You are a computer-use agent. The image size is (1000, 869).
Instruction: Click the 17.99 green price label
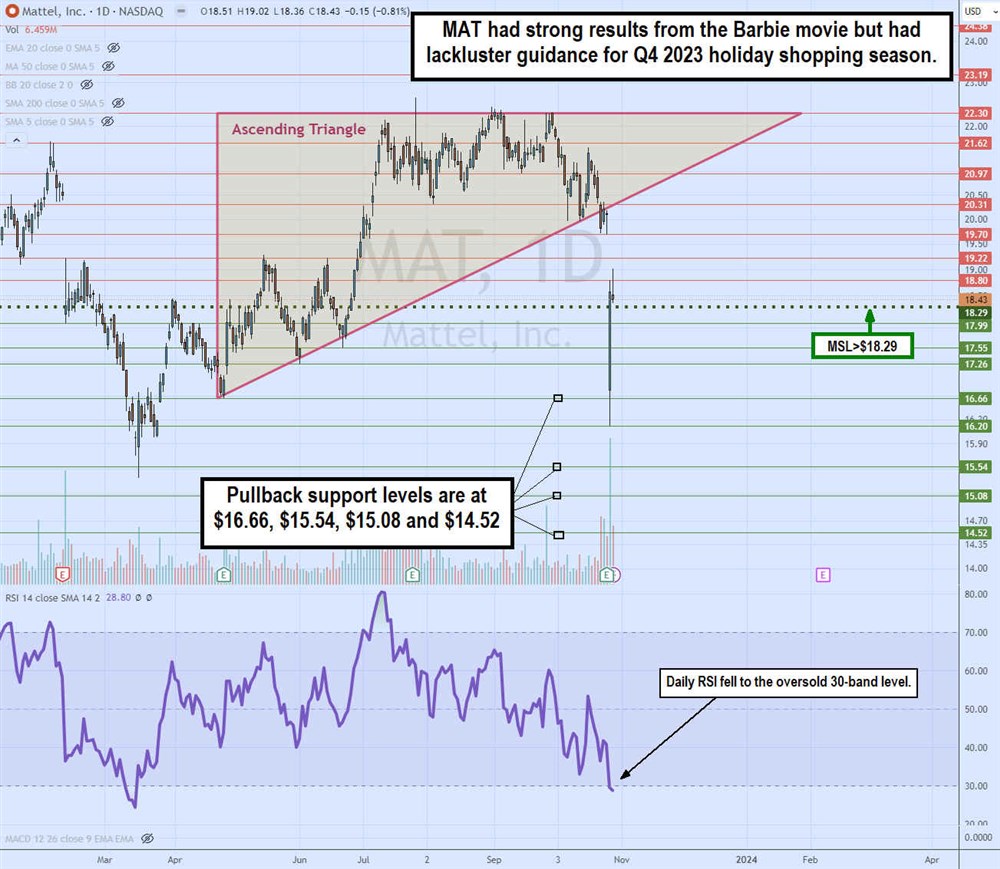point(976,326)
